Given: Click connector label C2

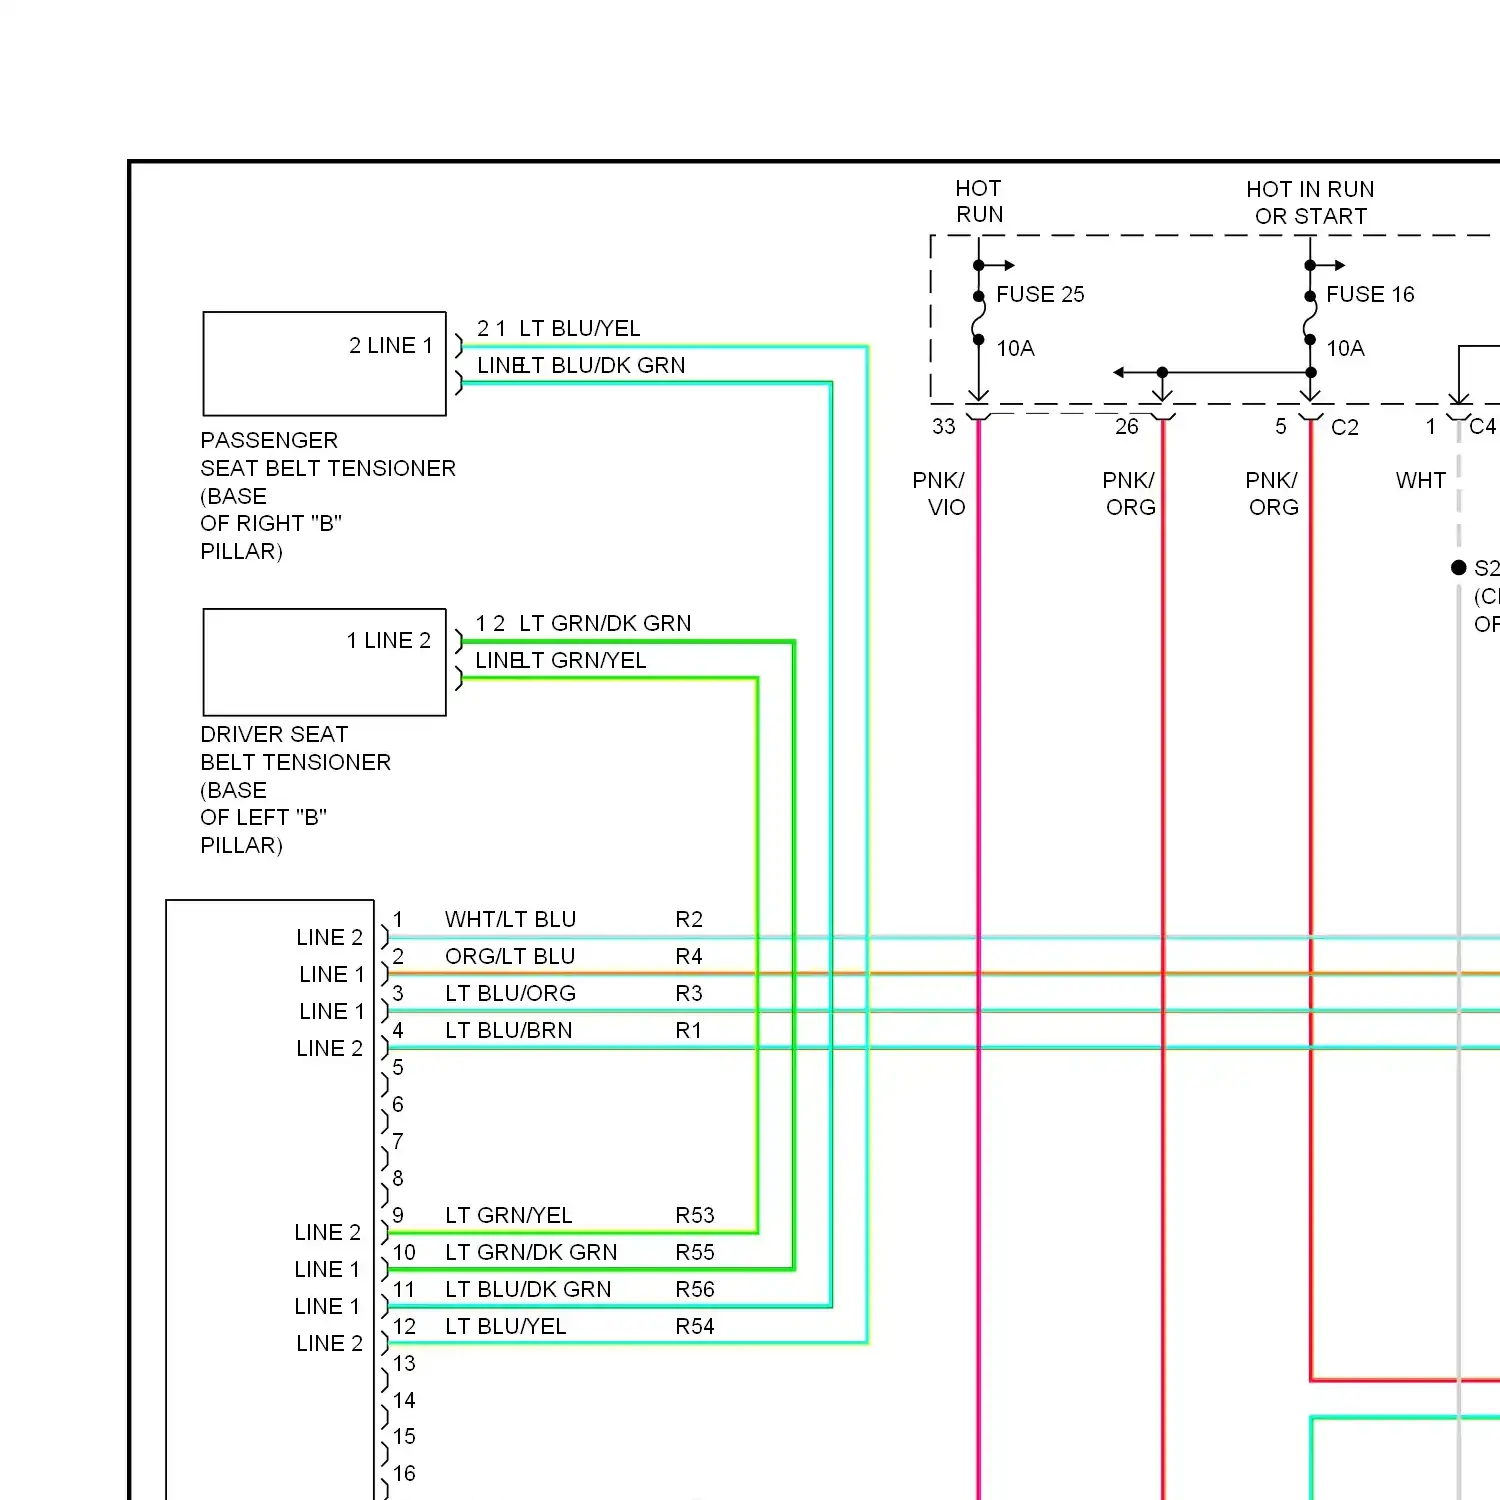Looking at the screenshot, I should click(1345, 427).
